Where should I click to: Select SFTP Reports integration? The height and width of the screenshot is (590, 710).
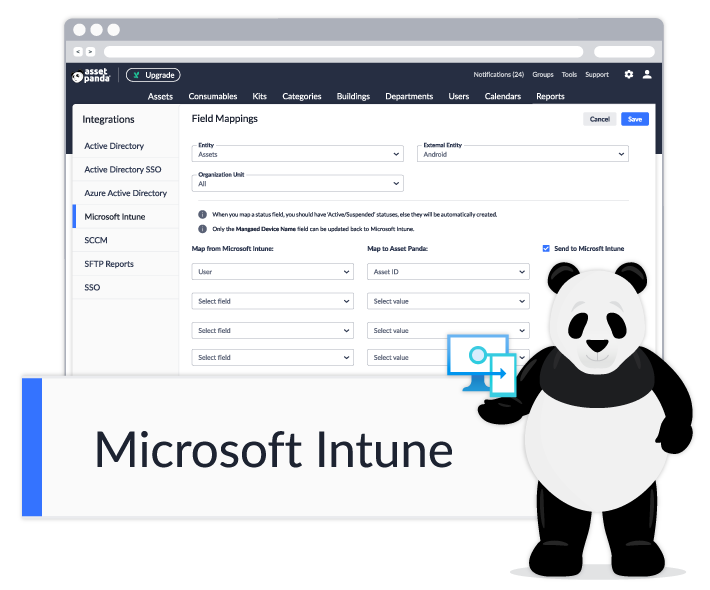pyautogui.click(x=126, y=264)
